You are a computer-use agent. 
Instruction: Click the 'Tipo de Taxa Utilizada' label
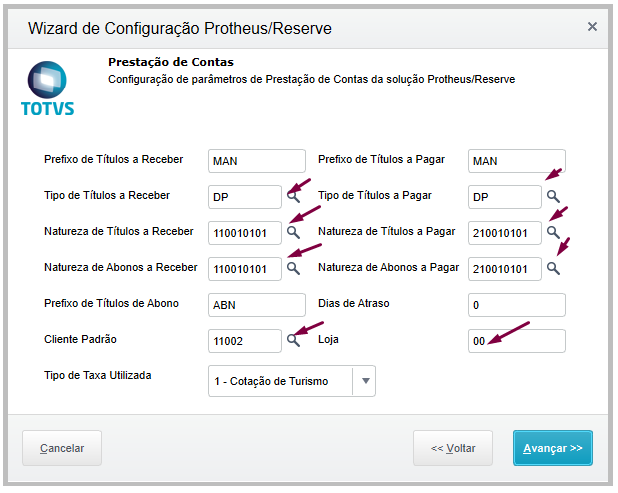click(97, 375)
